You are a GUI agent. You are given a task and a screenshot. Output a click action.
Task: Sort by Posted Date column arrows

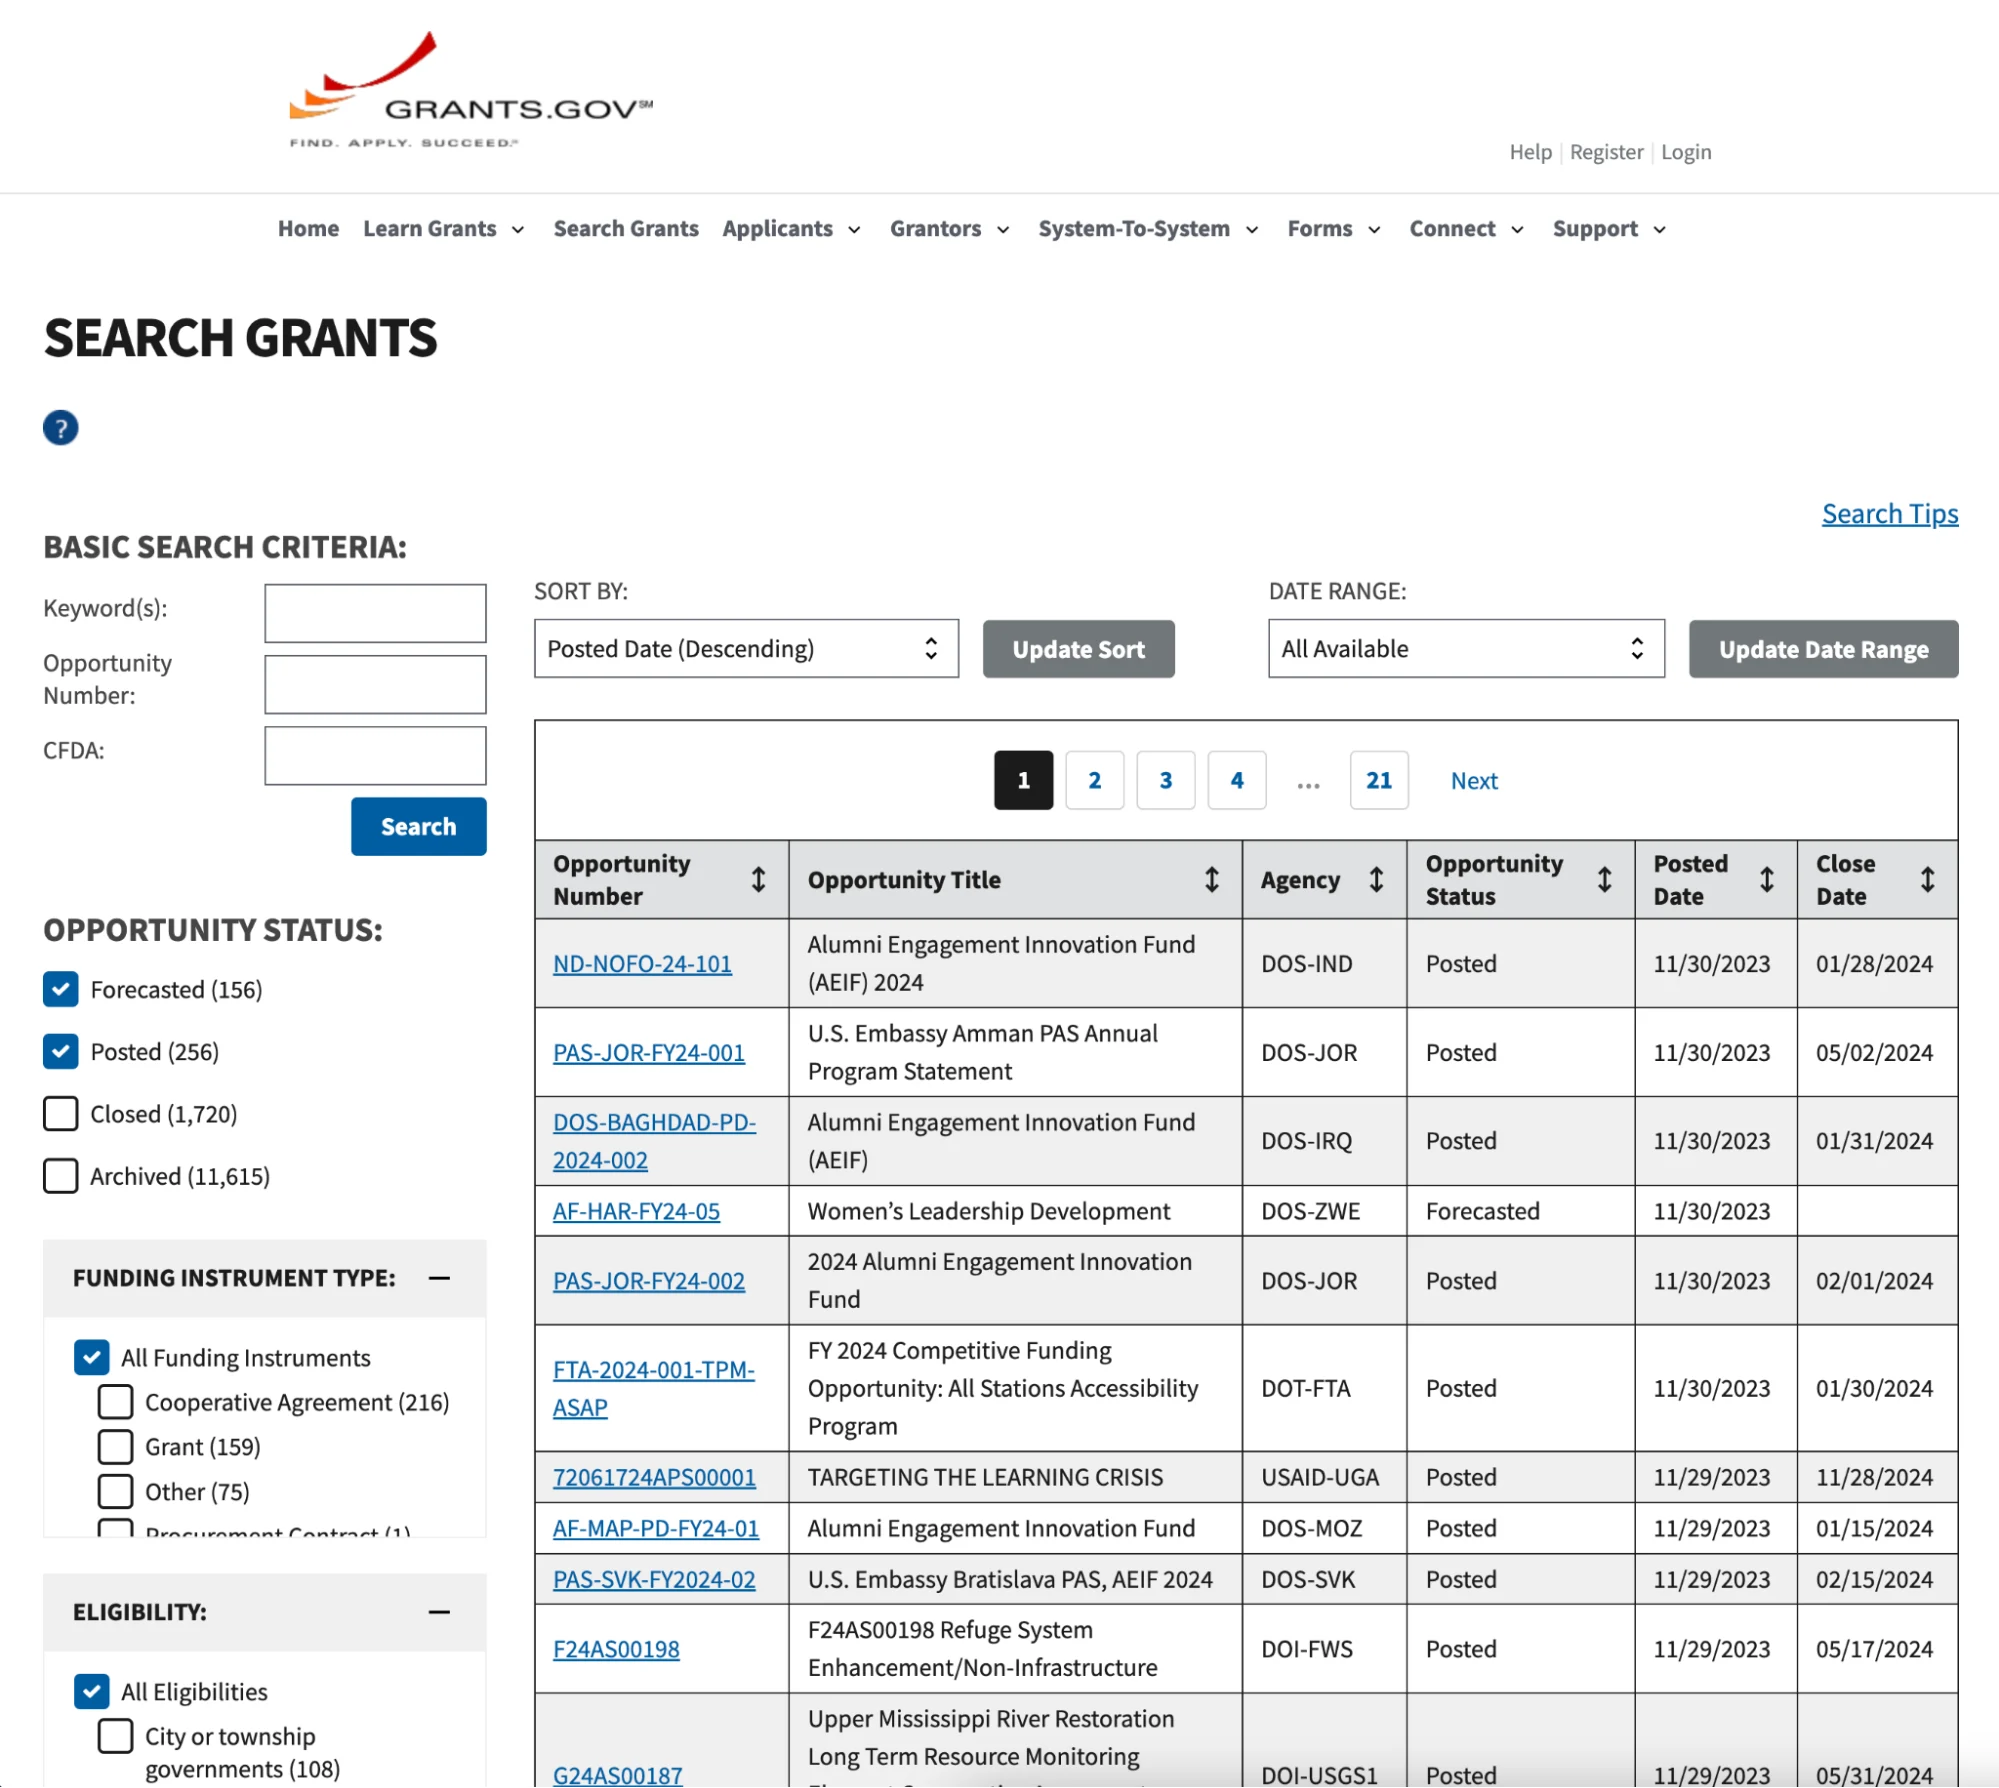tap(1767, 879)
